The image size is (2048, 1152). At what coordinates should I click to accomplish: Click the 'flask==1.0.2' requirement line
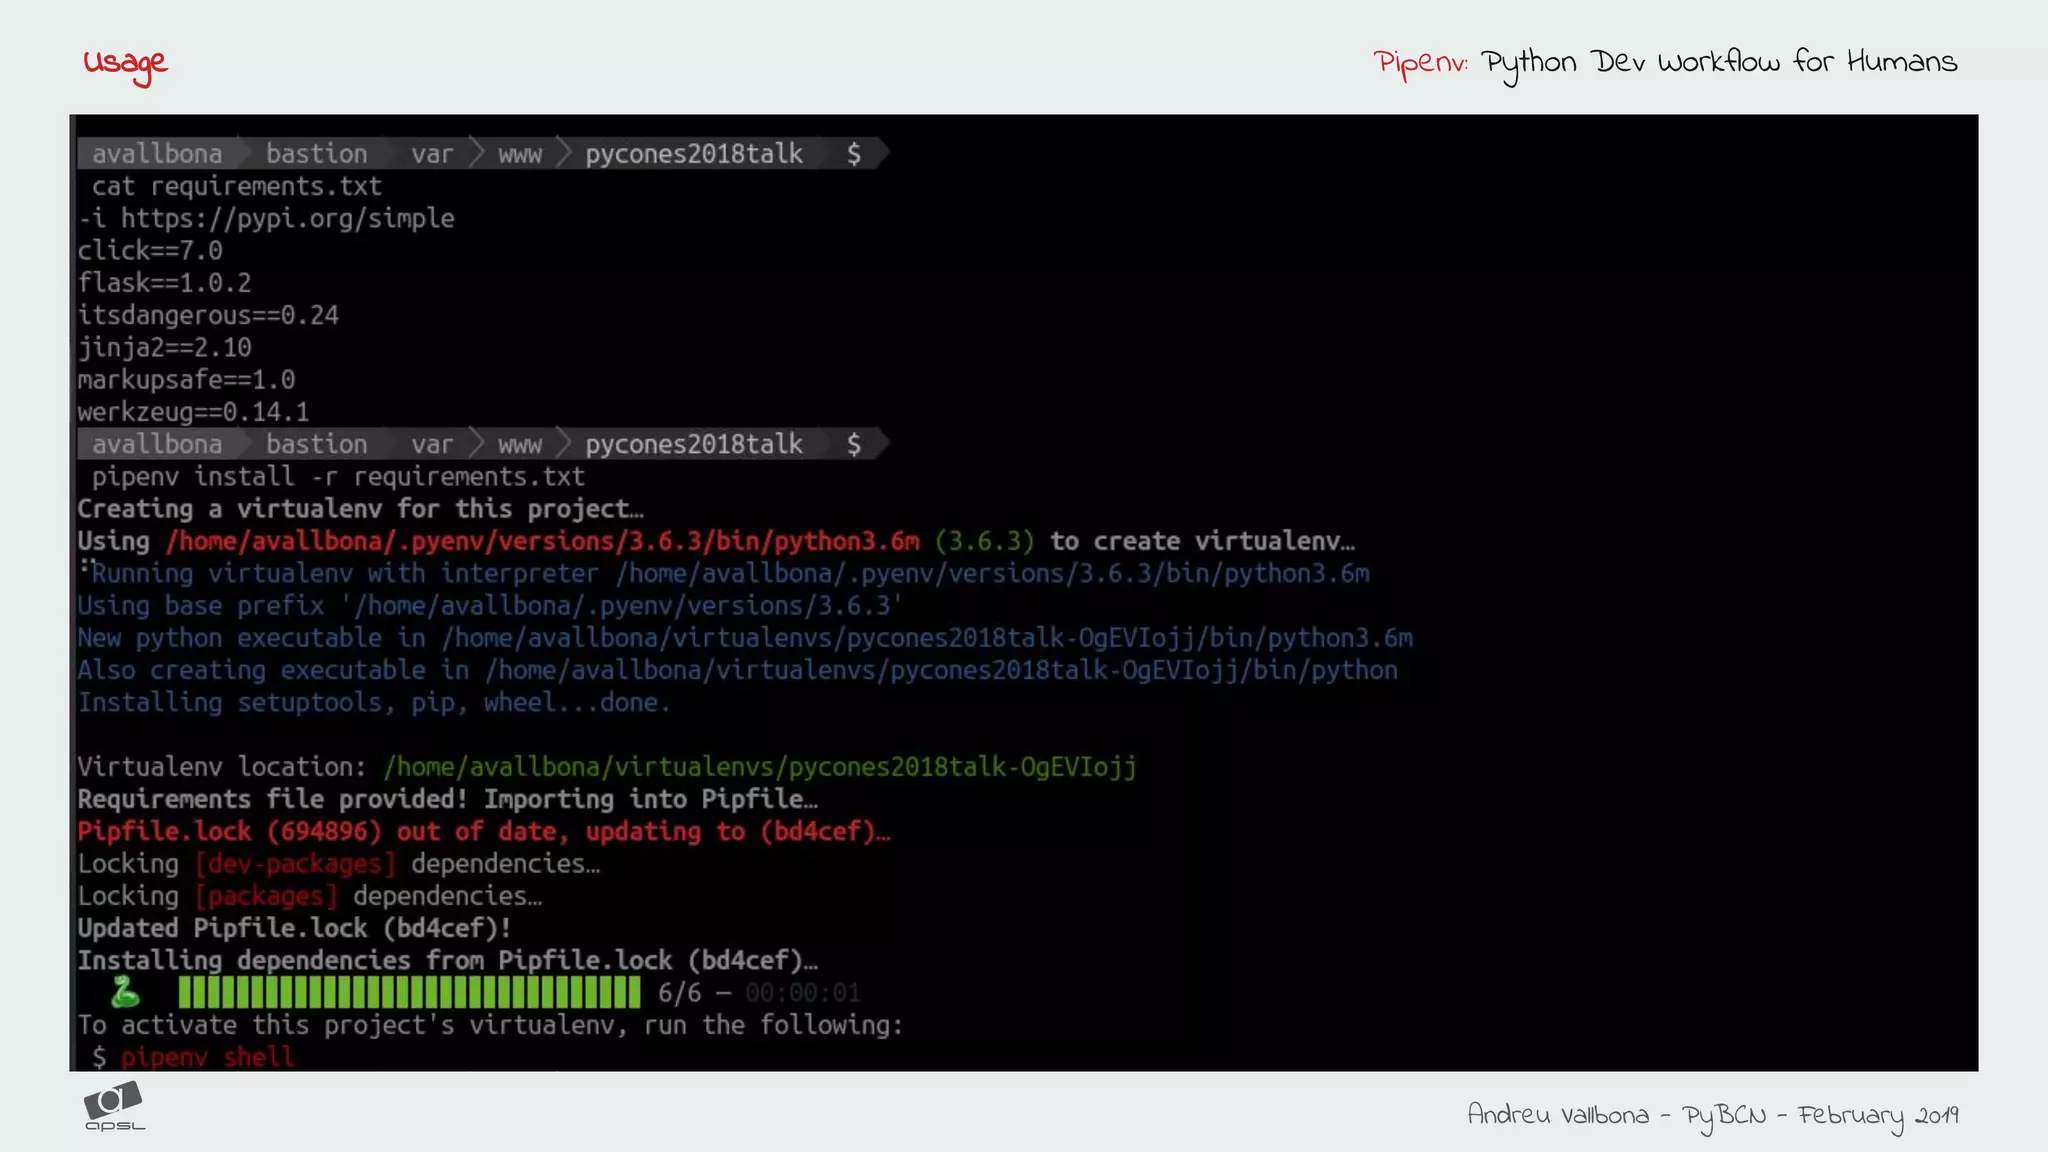tap(165, 283)
